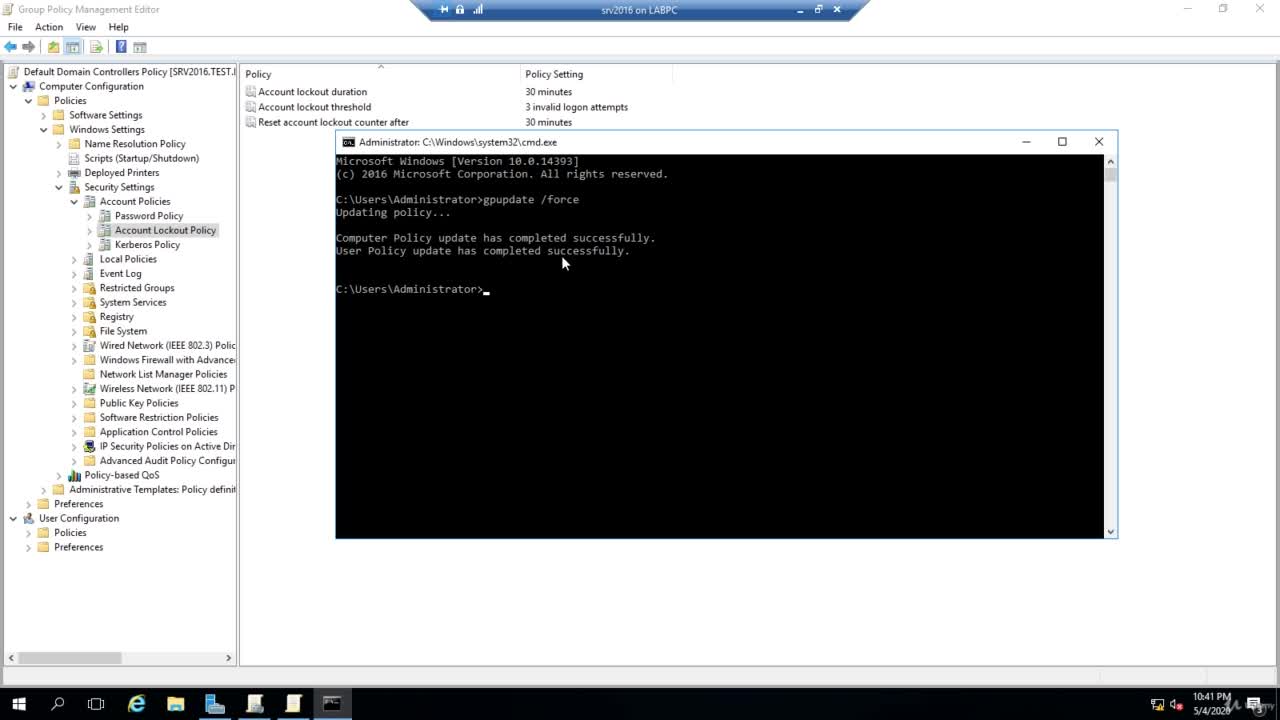Click the Back arrow in the toolbar
Viewport: 1280px width, 720px height.
(11, 47)
